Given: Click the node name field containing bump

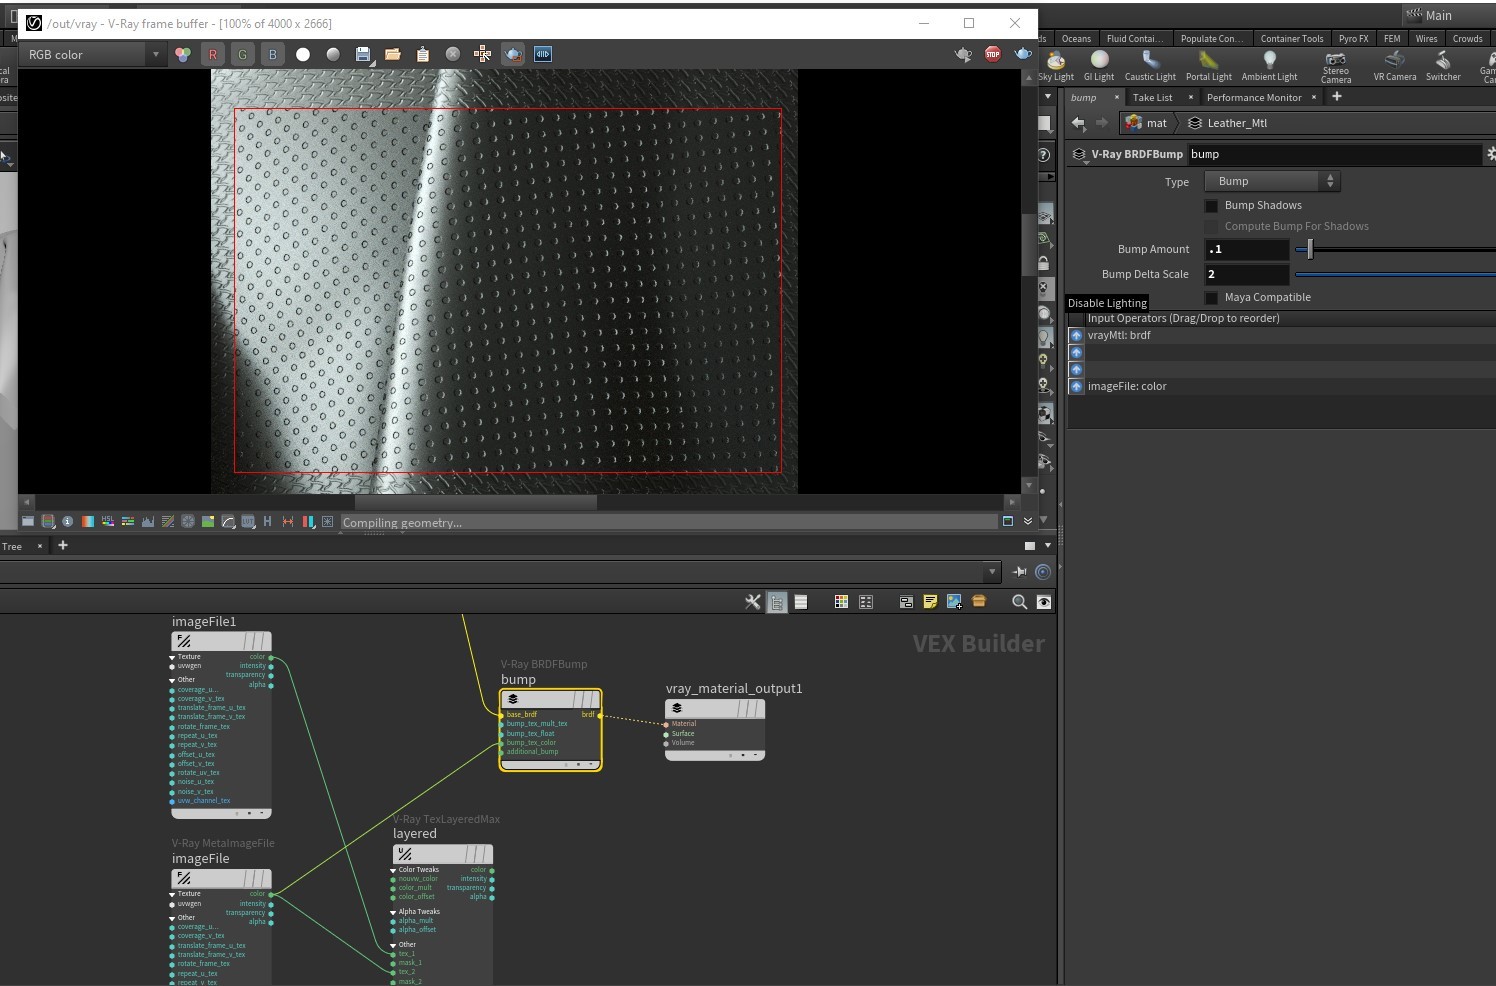Looking at the screenshot, I should click(x=1333, y=154).
